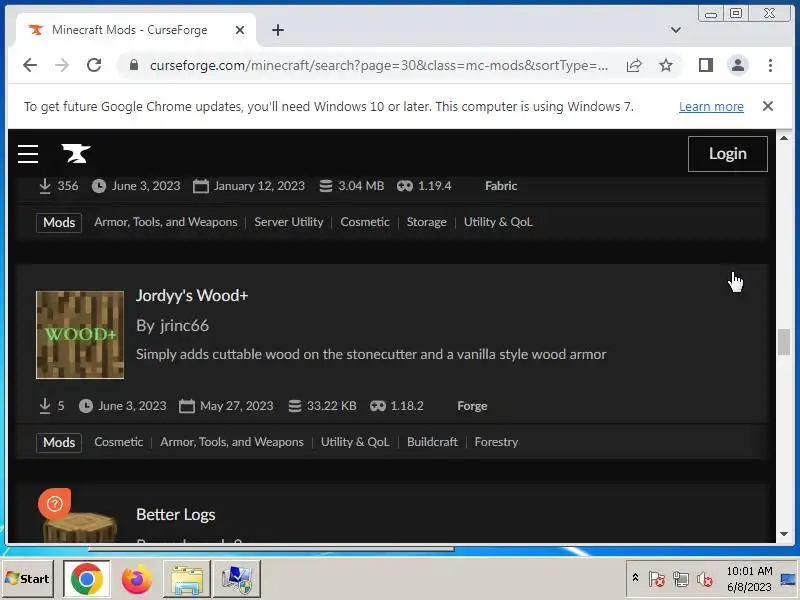This screenshot has height=600, width=800.
Task: Go back to the previous page
Action: coord(30,65)
